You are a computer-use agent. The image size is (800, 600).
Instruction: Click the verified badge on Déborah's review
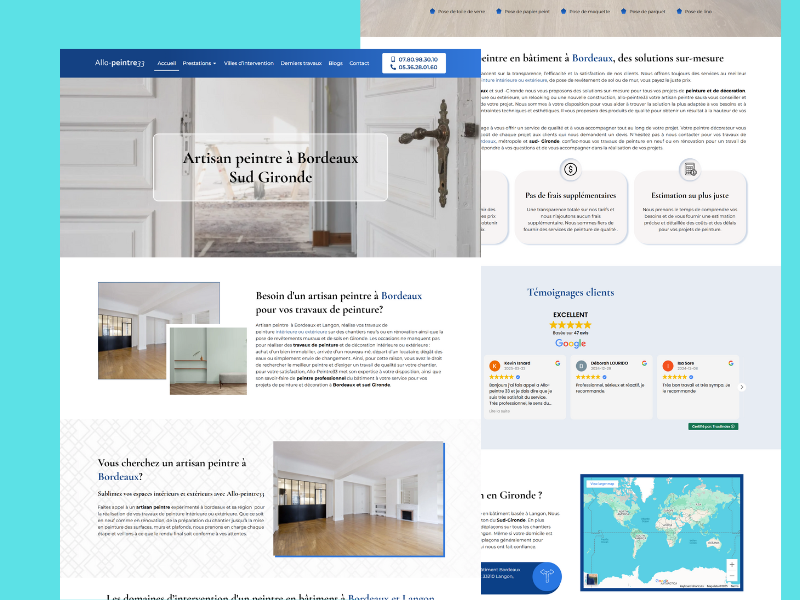pyautogui.click(x=605, y=377)
